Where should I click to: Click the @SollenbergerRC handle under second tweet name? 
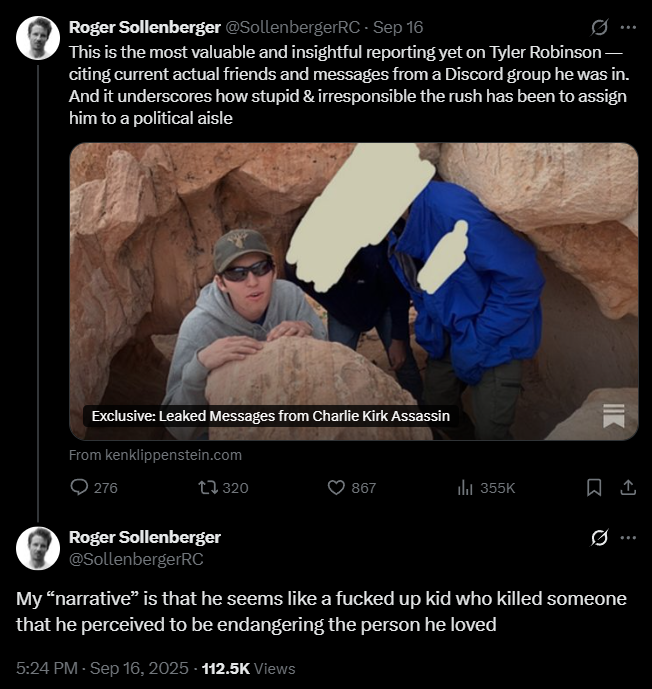[136, 559]
